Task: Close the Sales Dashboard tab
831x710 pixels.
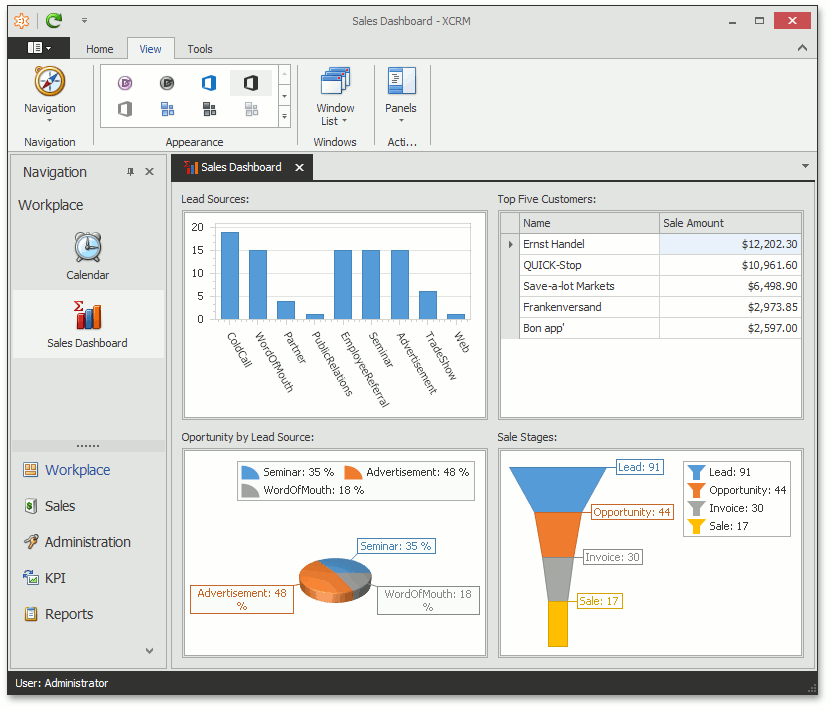Action: coord(299,168)
